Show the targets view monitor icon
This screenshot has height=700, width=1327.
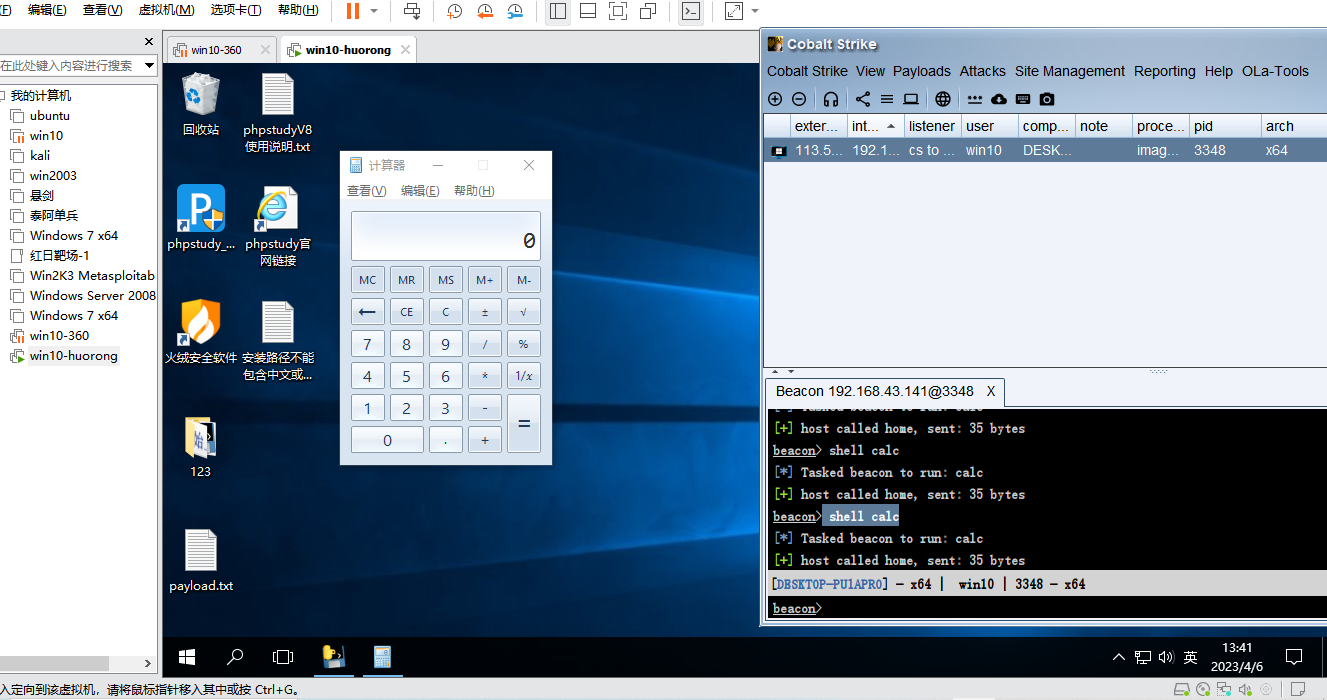tap(911, 99)
